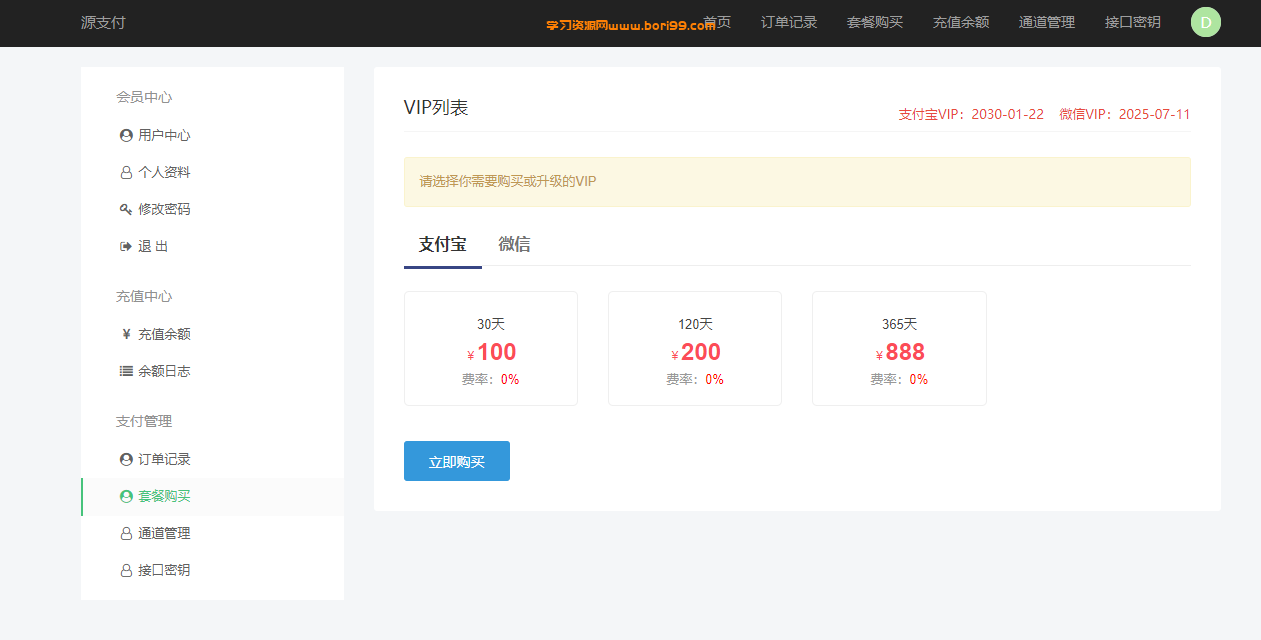The image size is (1261, 640).
Task: Click the 个人资料 person outline icon
Action: coord(126,172)
